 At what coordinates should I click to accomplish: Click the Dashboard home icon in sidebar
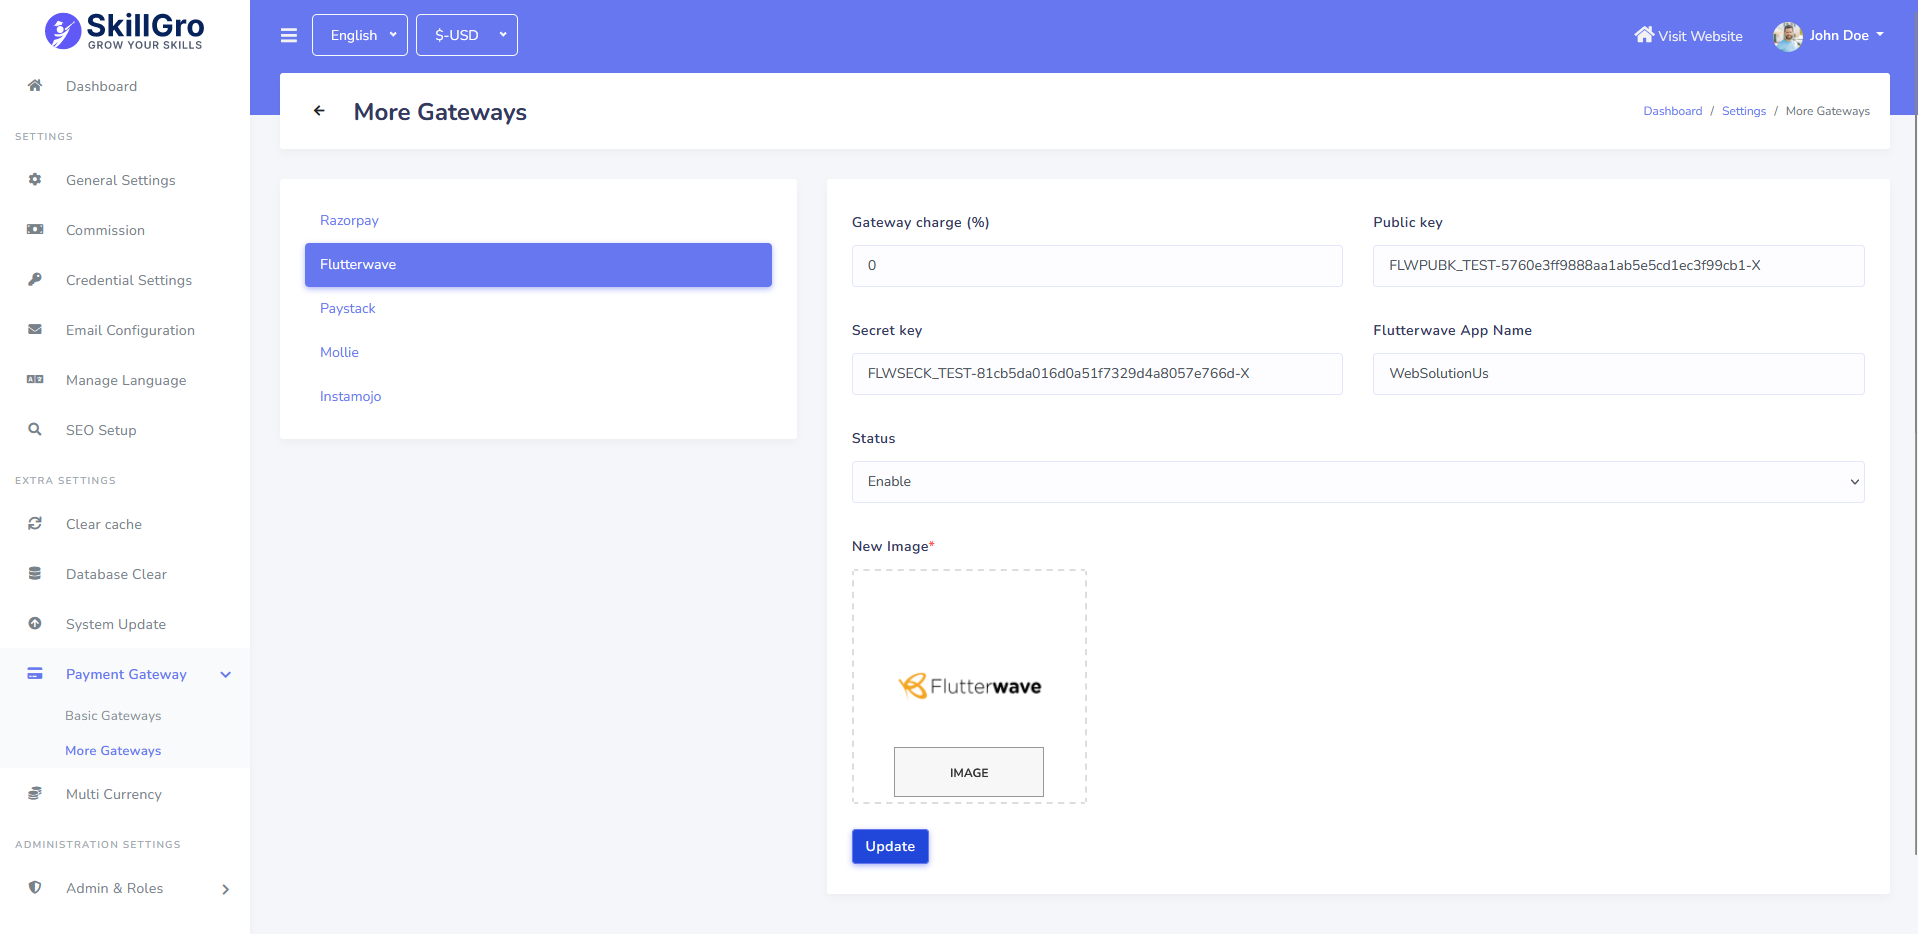[x=35, y=86]
